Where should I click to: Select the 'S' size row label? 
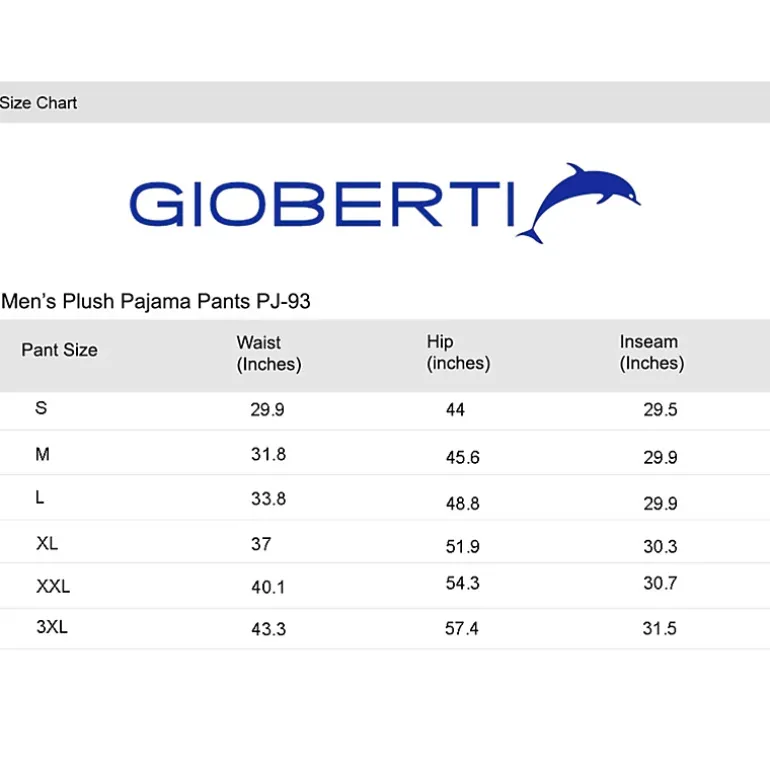(x=41, y=408)
